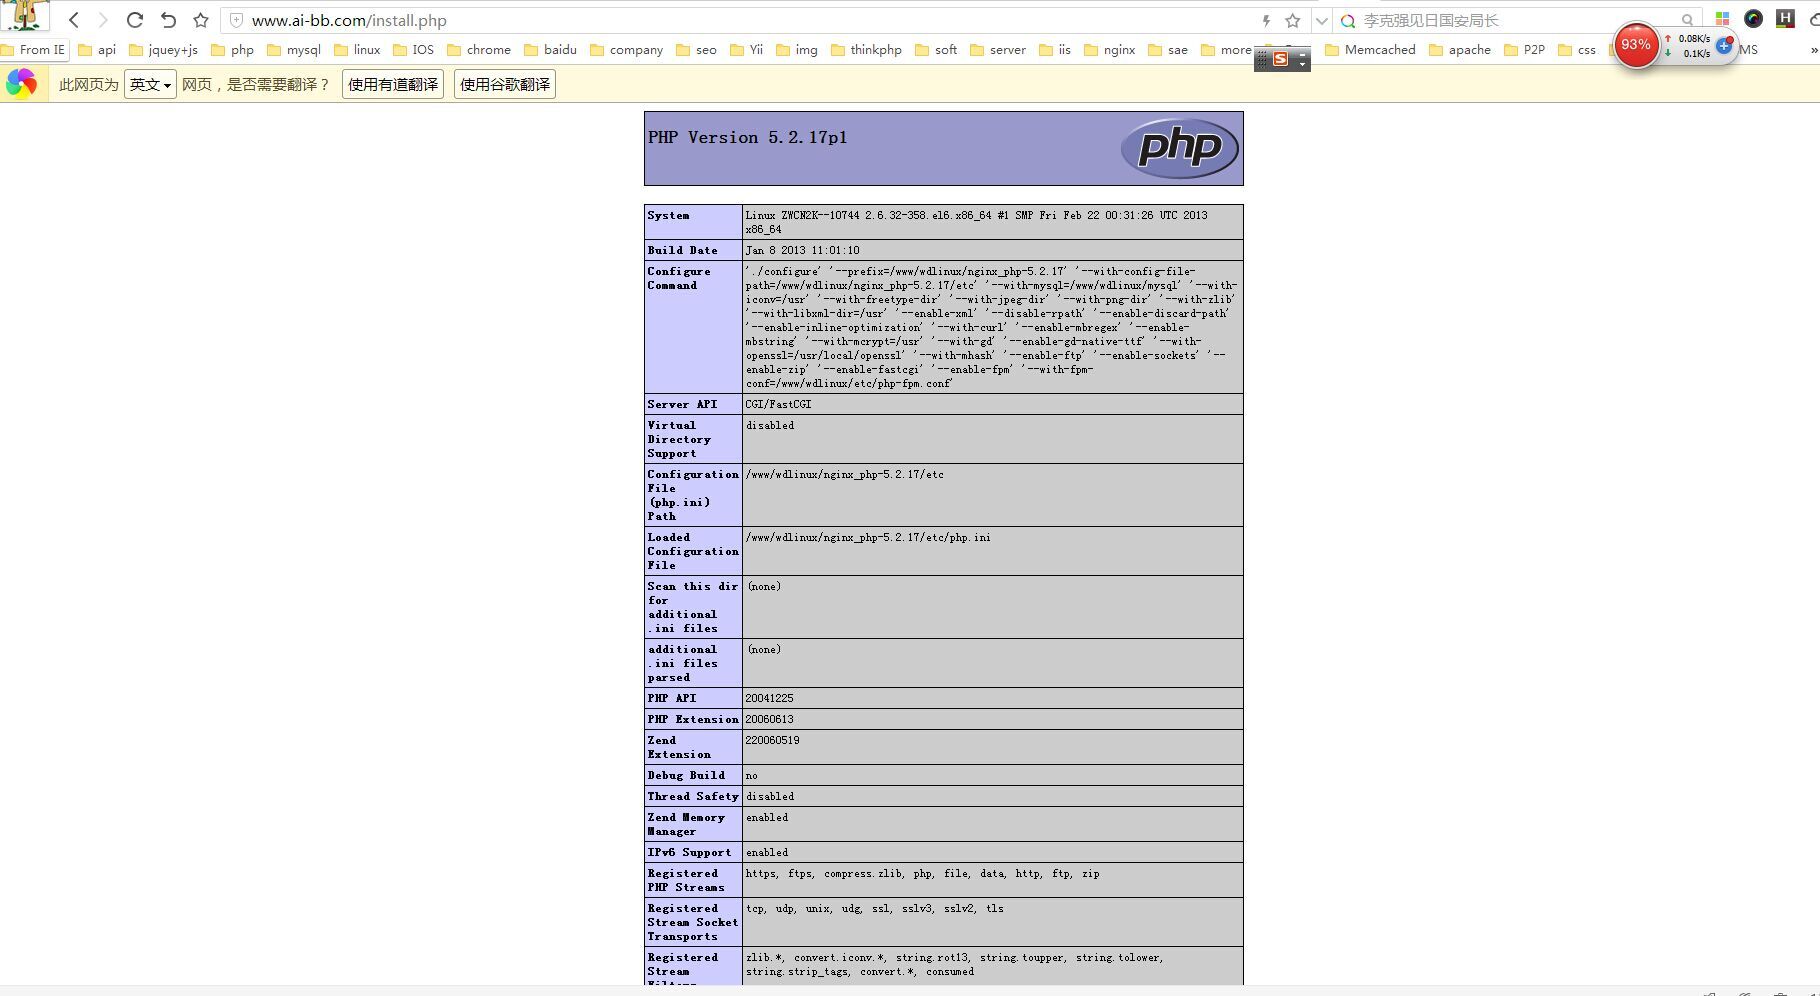Open the img bookmark folder

(x=797, y=49)
